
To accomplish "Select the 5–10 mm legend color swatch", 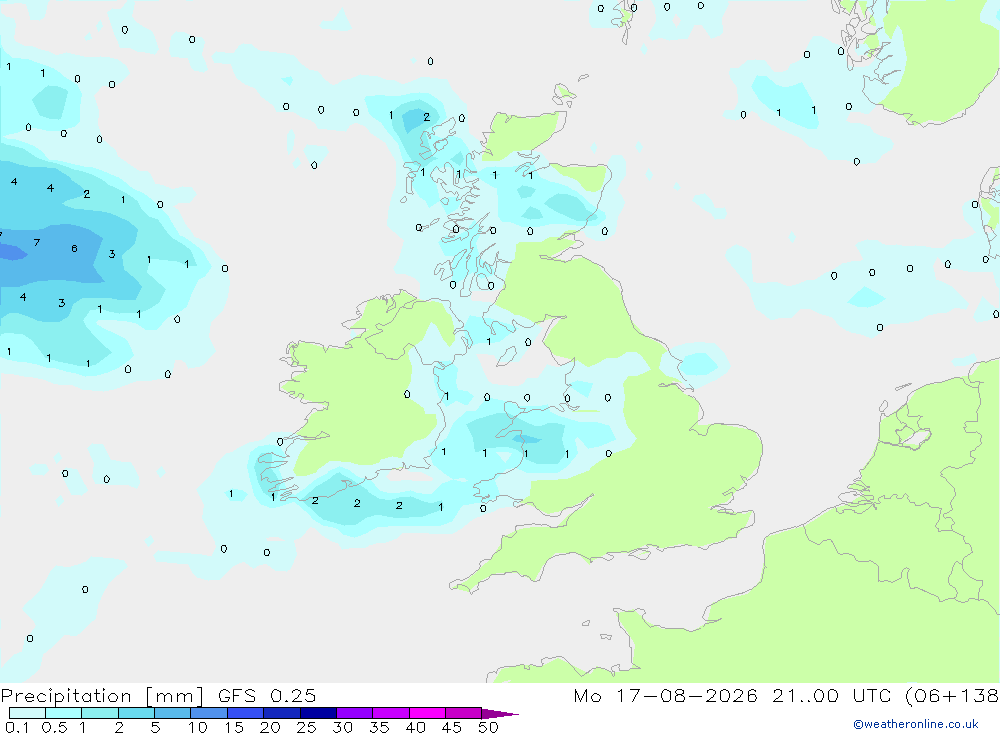I will [x=172, y=713].
